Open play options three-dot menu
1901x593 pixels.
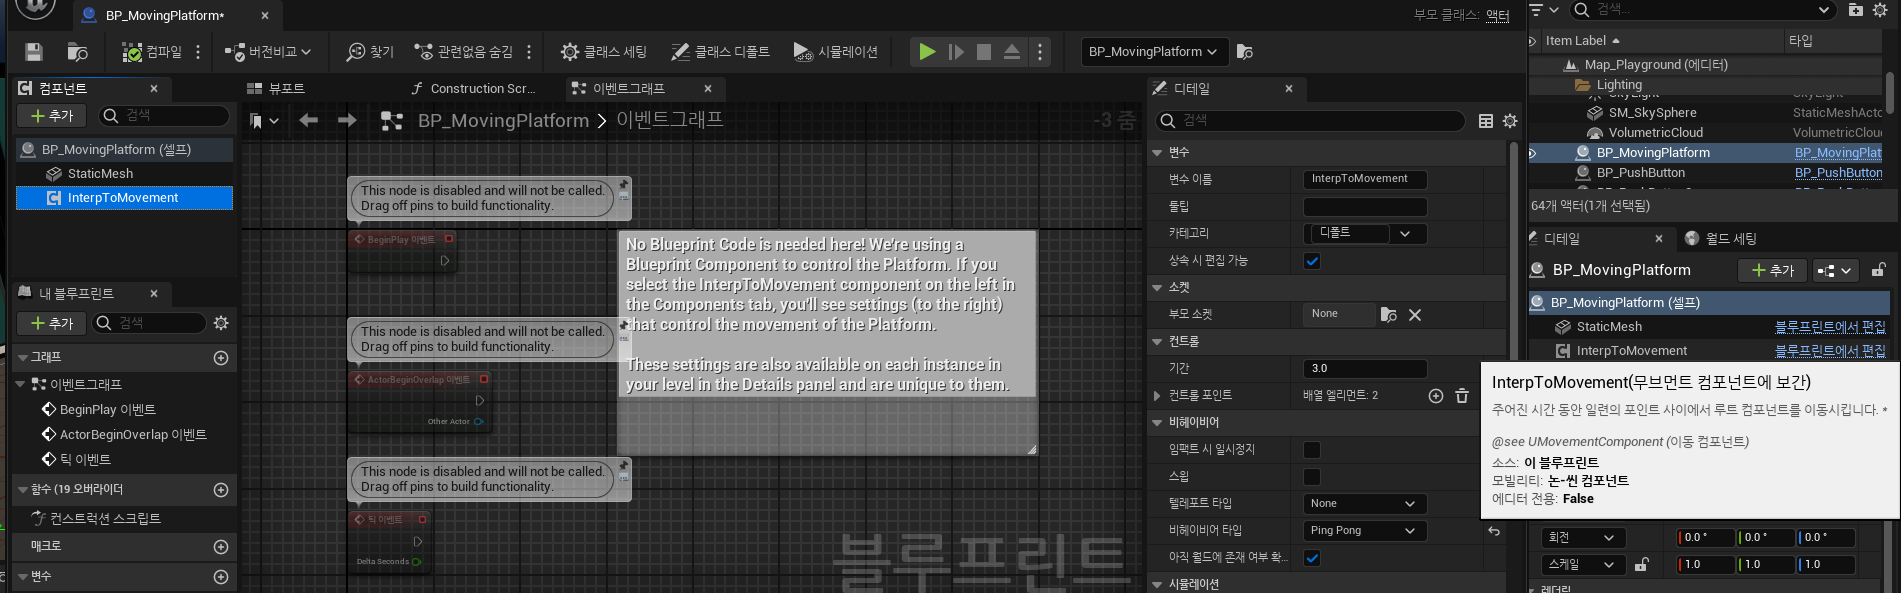pos(1040,52)
